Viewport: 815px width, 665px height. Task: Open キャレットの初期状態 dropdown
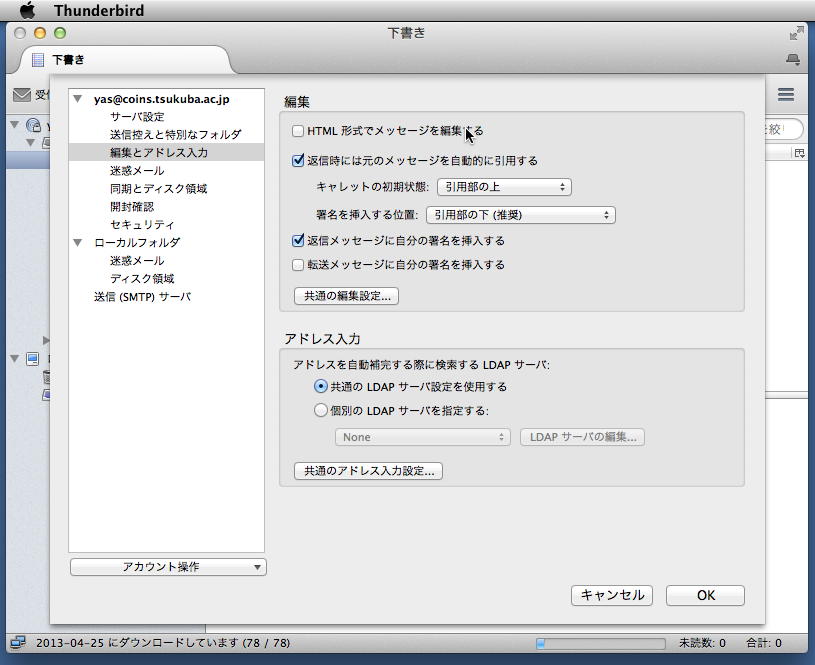pos(504,187)
